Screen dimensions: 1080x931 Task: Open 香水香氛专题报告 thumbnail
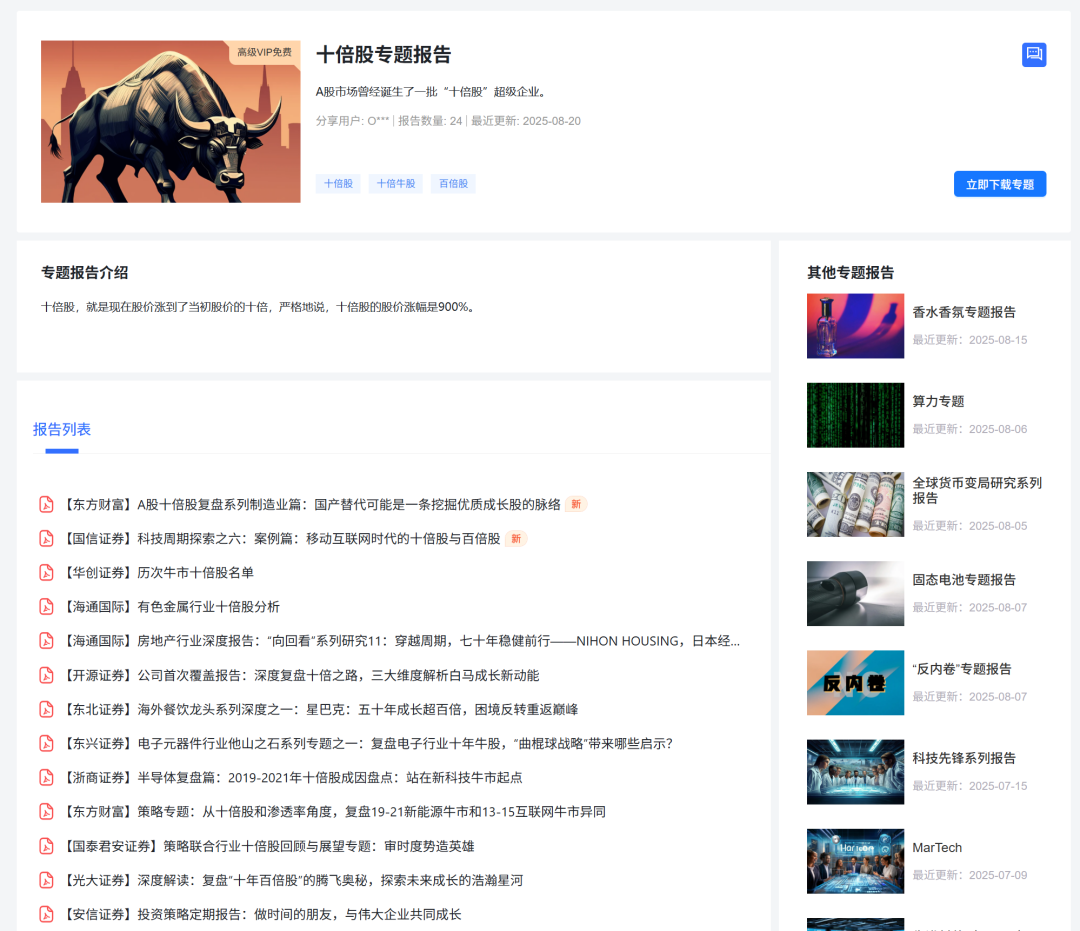855,326
